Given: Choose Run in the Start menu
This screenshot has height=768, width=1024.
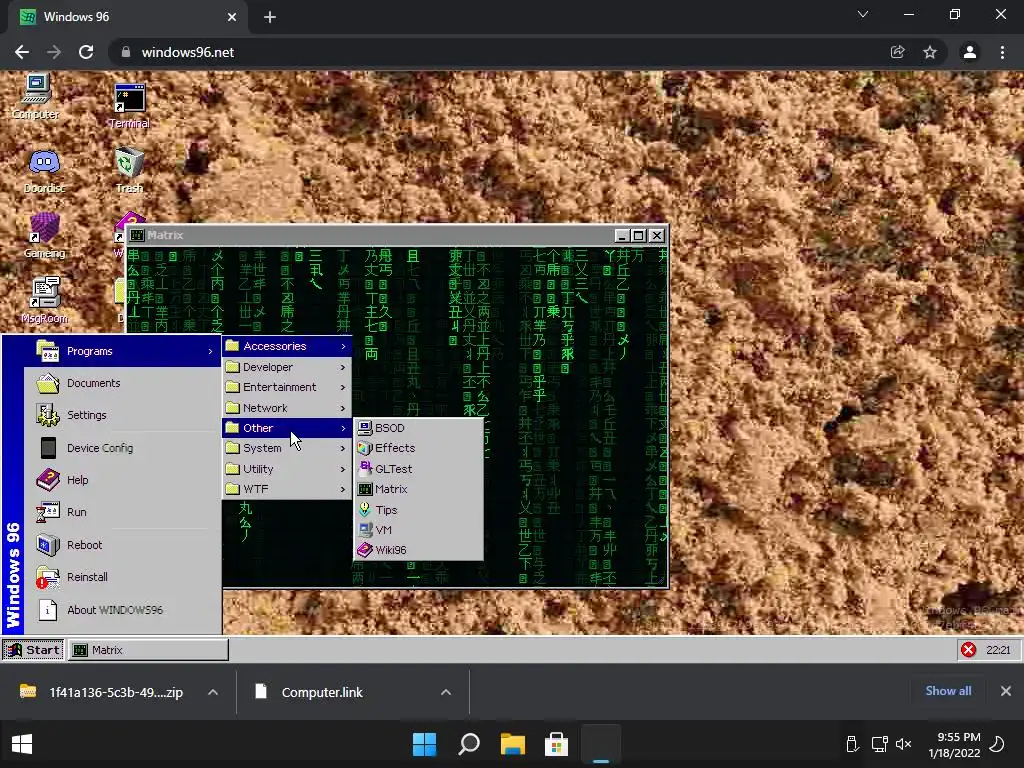Looking at the screenshot, I should (123, 513).
